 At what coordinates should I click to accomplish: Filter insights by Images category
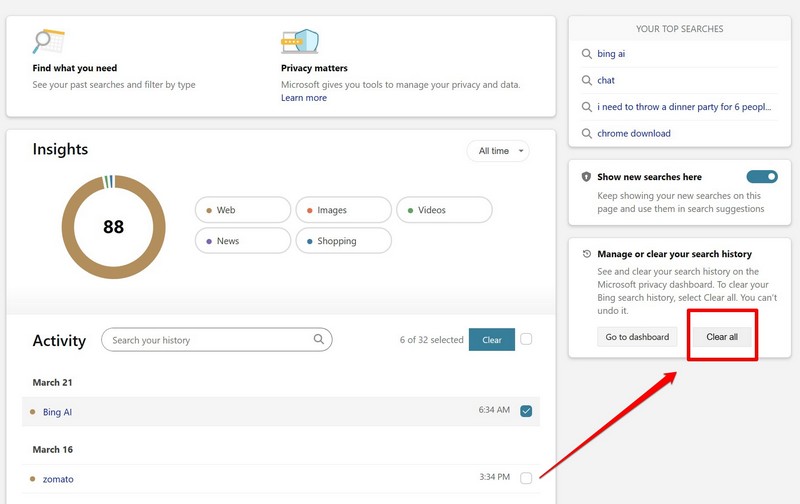tap(343, 210)
